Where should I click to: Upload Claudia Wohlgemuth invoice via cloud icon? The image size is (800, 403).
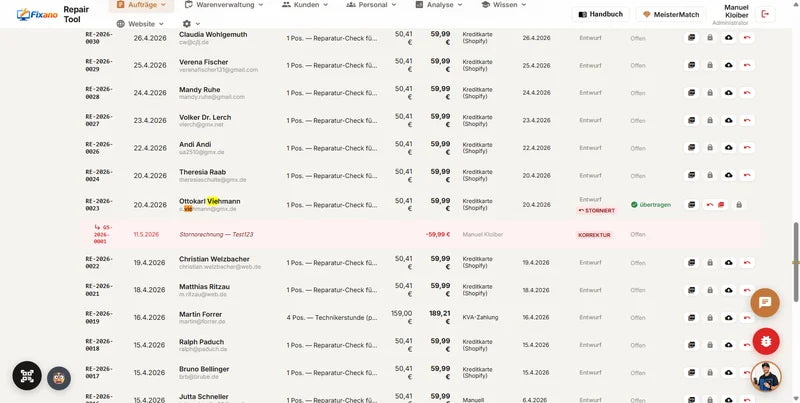(x=729, y=38)
